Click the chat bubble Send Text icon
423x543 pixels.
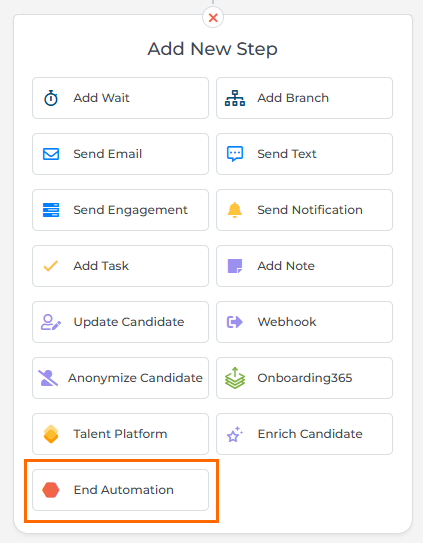point(235,154)
